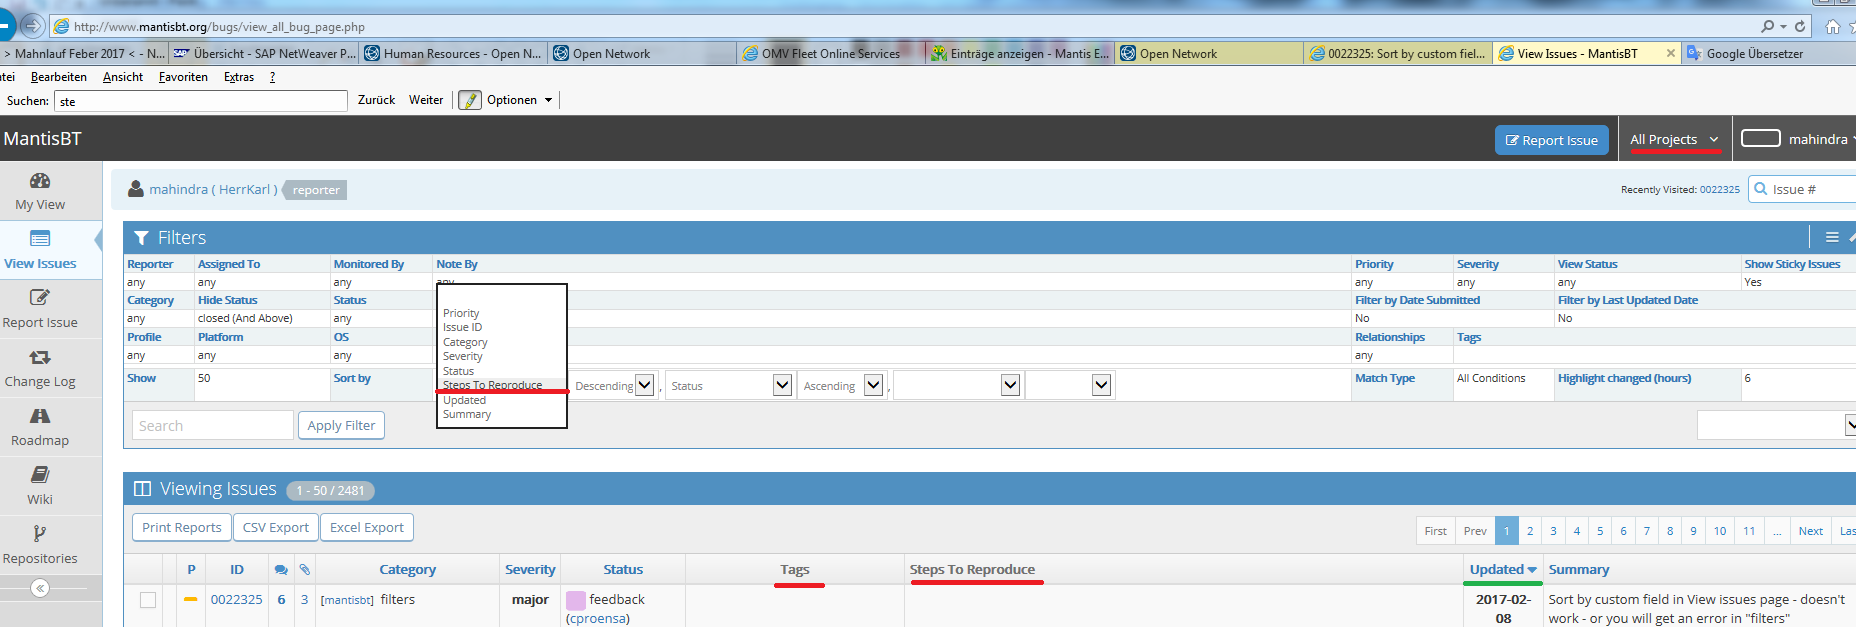Switch to the Google Übersetzer tab
The width and height of the screenshot is (1856, 627).
click(x=1754, y=54)
